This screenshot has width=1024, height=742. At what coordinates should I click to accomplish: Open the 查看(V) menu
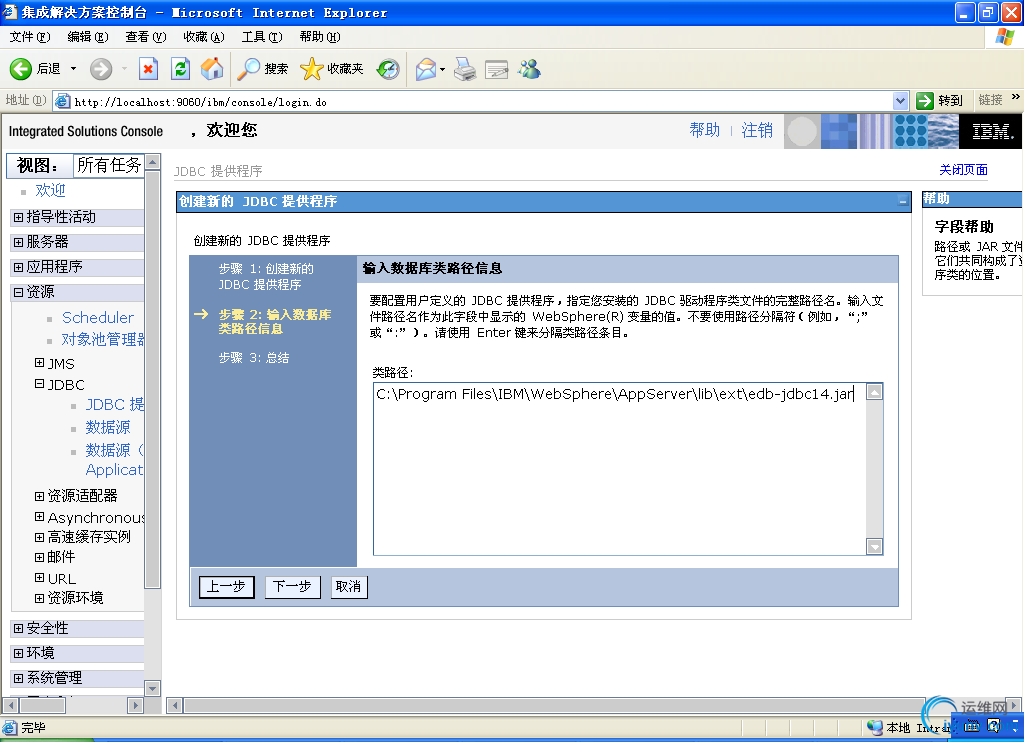click(x=146, y=37)
